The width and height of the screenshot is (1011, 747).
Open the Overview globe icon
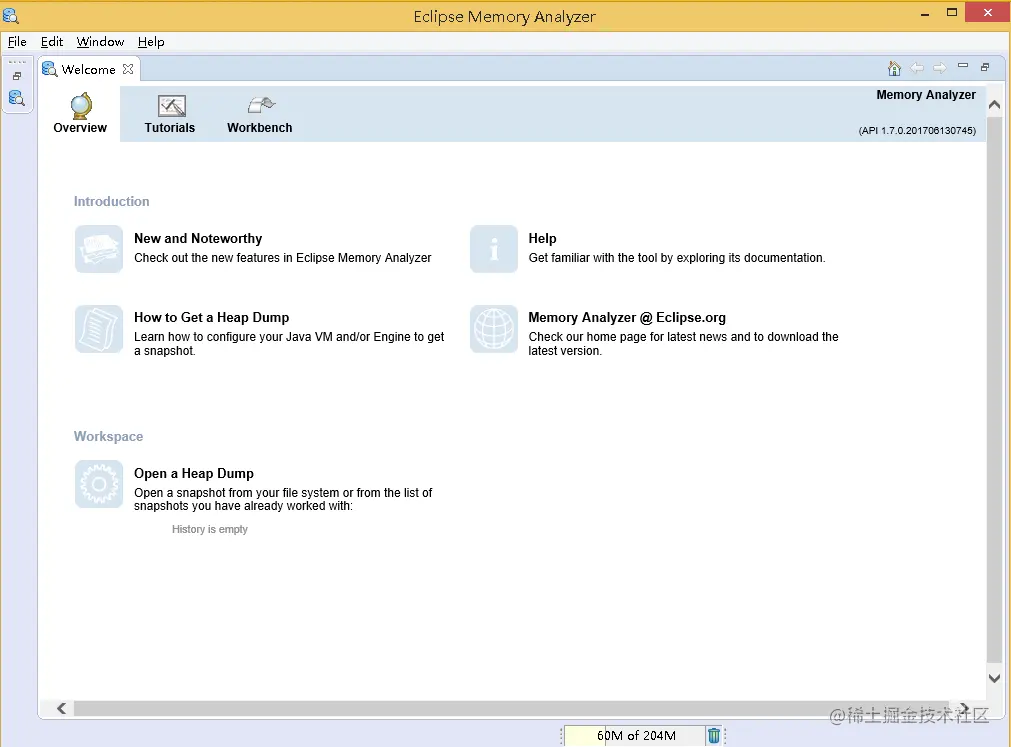pos(81,106)
